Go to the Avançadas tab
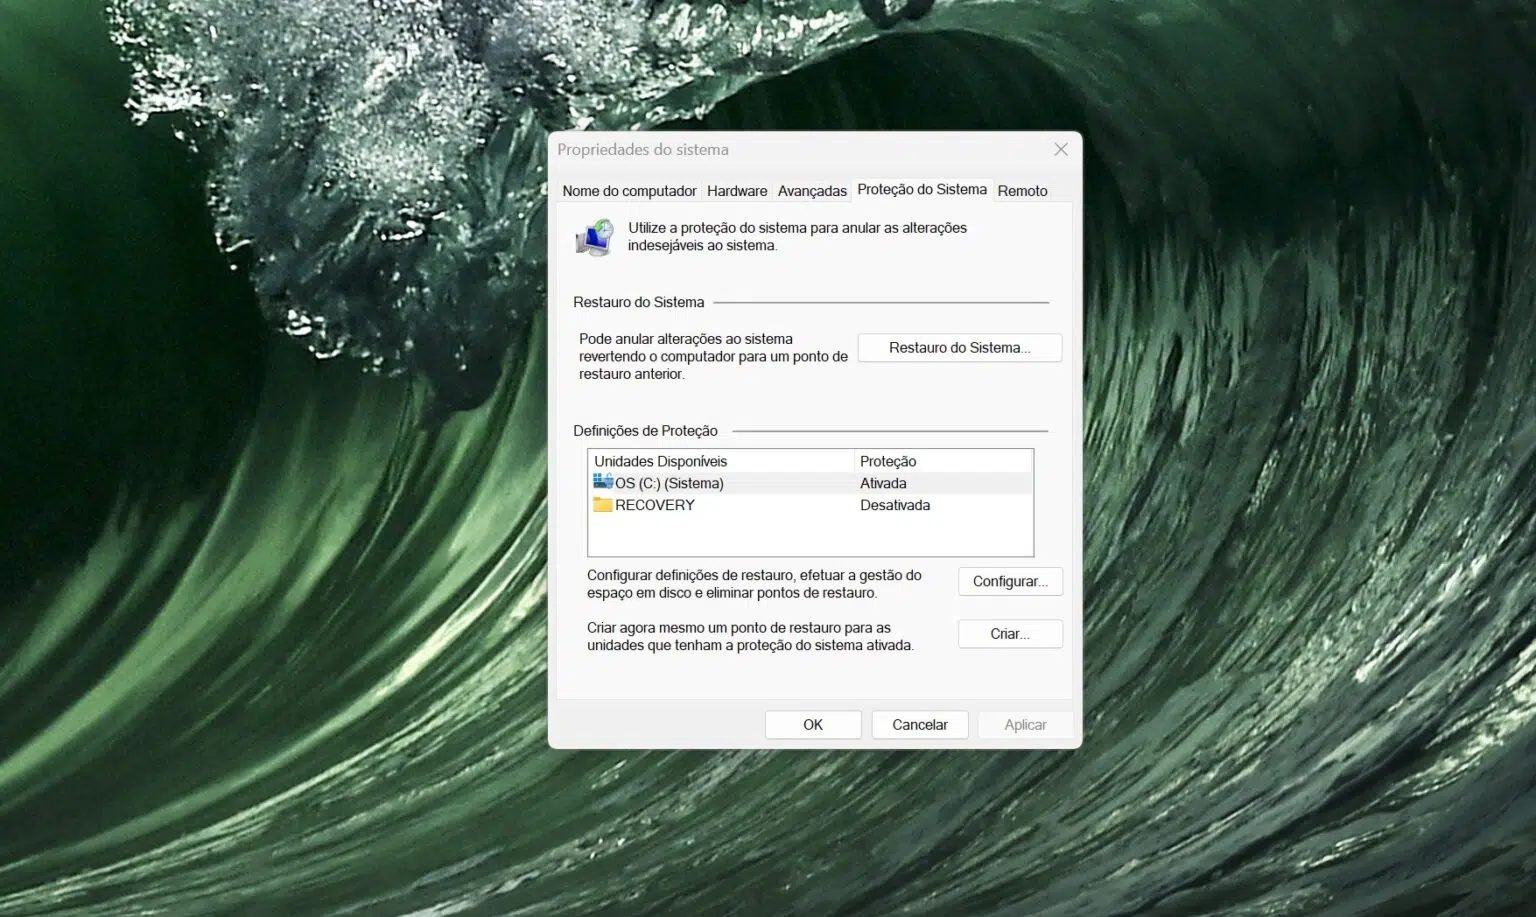This screenshot has width=1536, height=917. click(x=812, y=191)
